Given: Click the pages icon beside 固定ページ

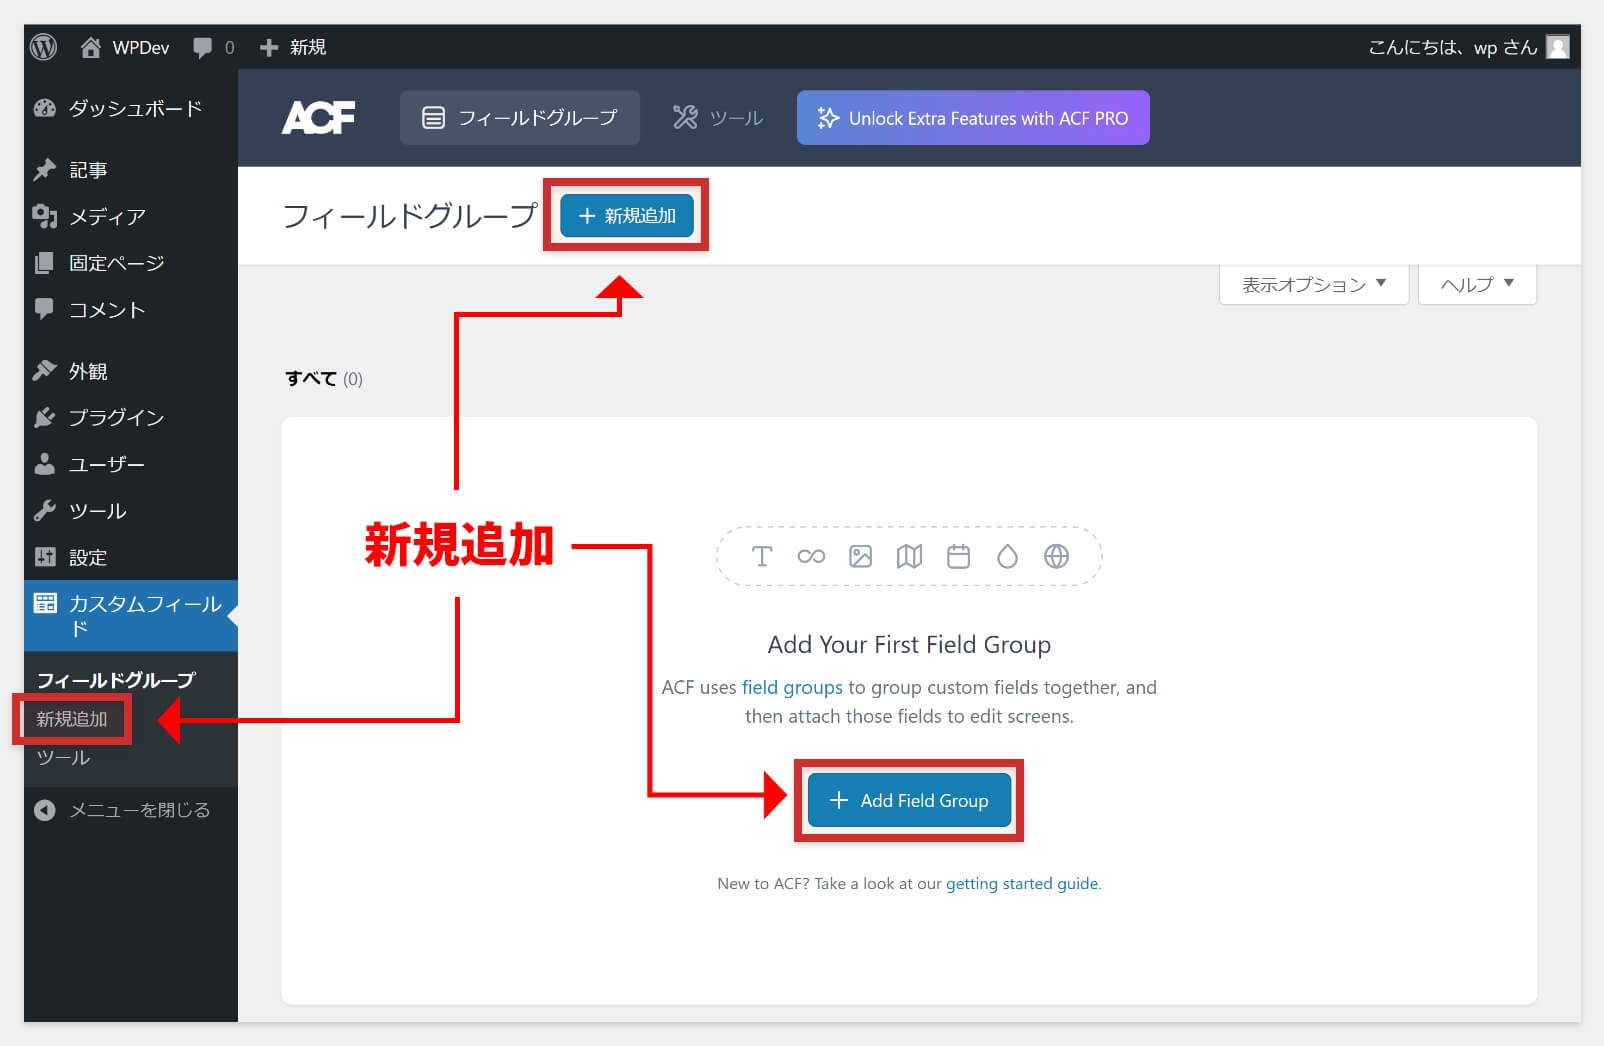Looking at the screenshot, I should point(45,263).
